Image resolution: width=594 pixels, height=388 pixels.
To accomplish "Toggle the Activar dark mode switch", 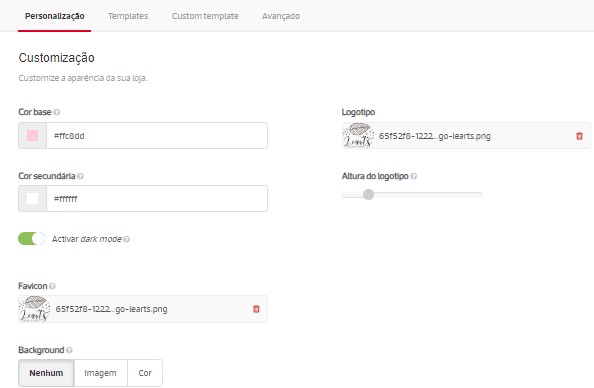I will [x=31, y=239].
